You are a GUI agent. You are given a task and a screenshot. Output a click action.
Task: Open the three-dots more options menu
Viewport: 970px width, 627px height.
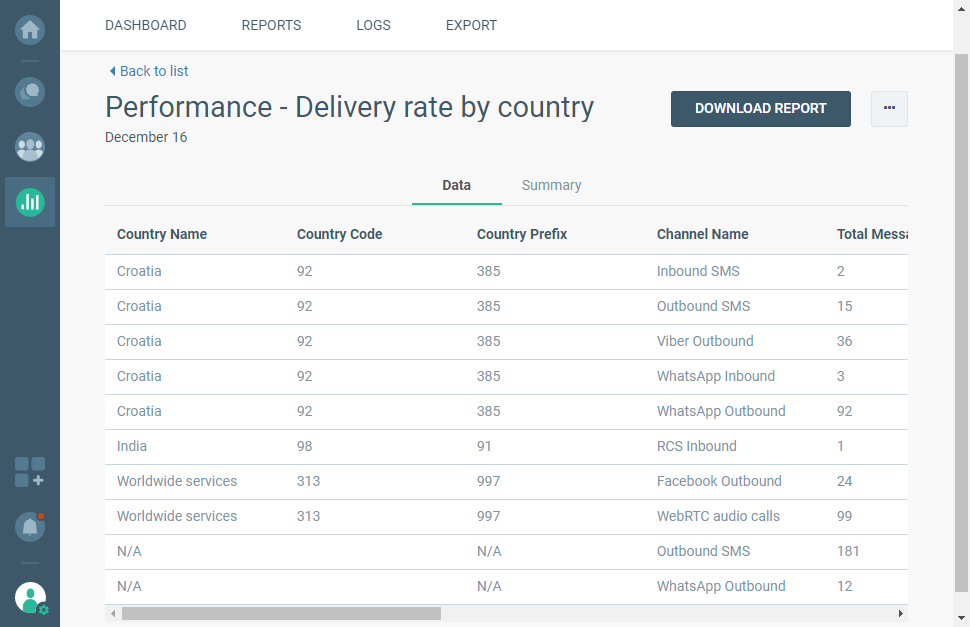tap(889, 108)
